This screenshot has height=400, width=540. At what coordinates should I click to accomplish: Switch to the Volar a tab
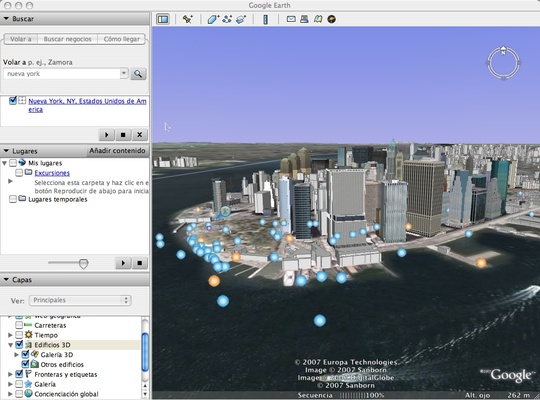click(x=21, y=39)
